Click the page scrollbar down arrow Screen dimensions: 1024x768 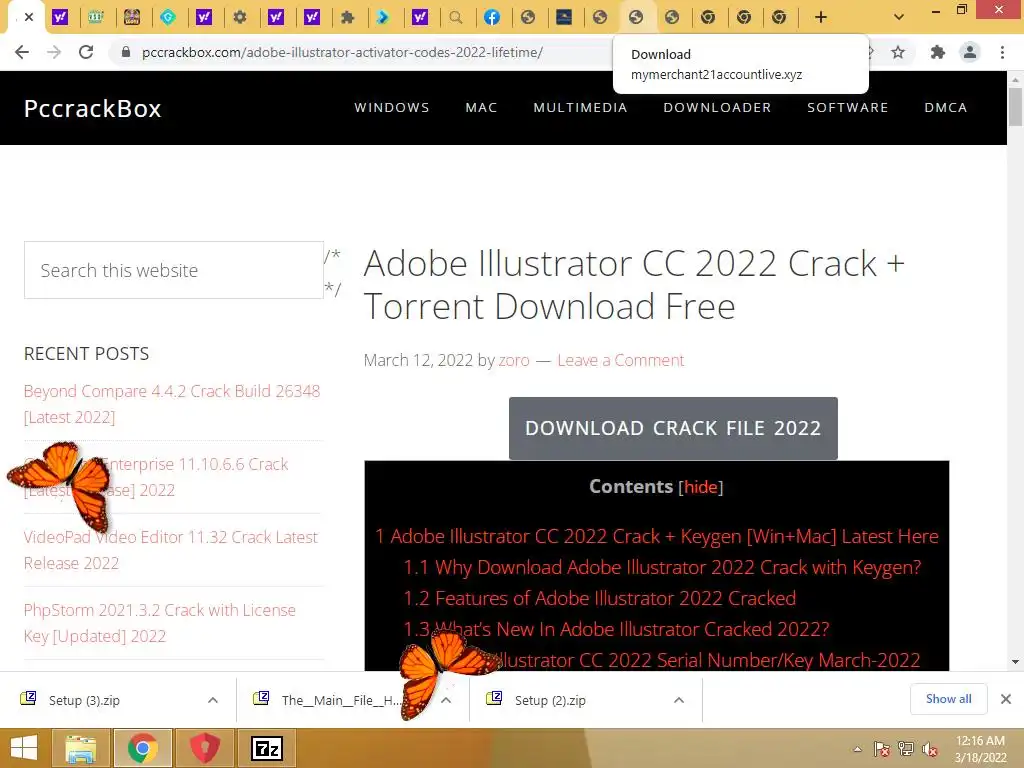tap(1015, 662)
